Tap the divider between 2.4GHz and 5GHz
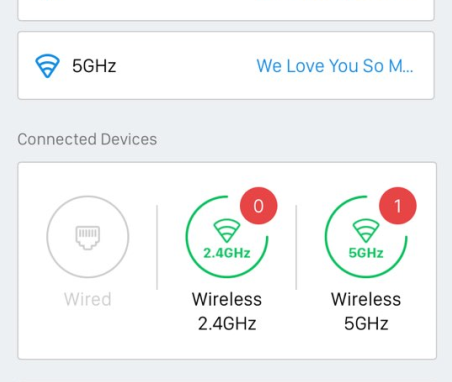Image resolution: width=452 pixels, height=382 pixels. click(296, 247)
